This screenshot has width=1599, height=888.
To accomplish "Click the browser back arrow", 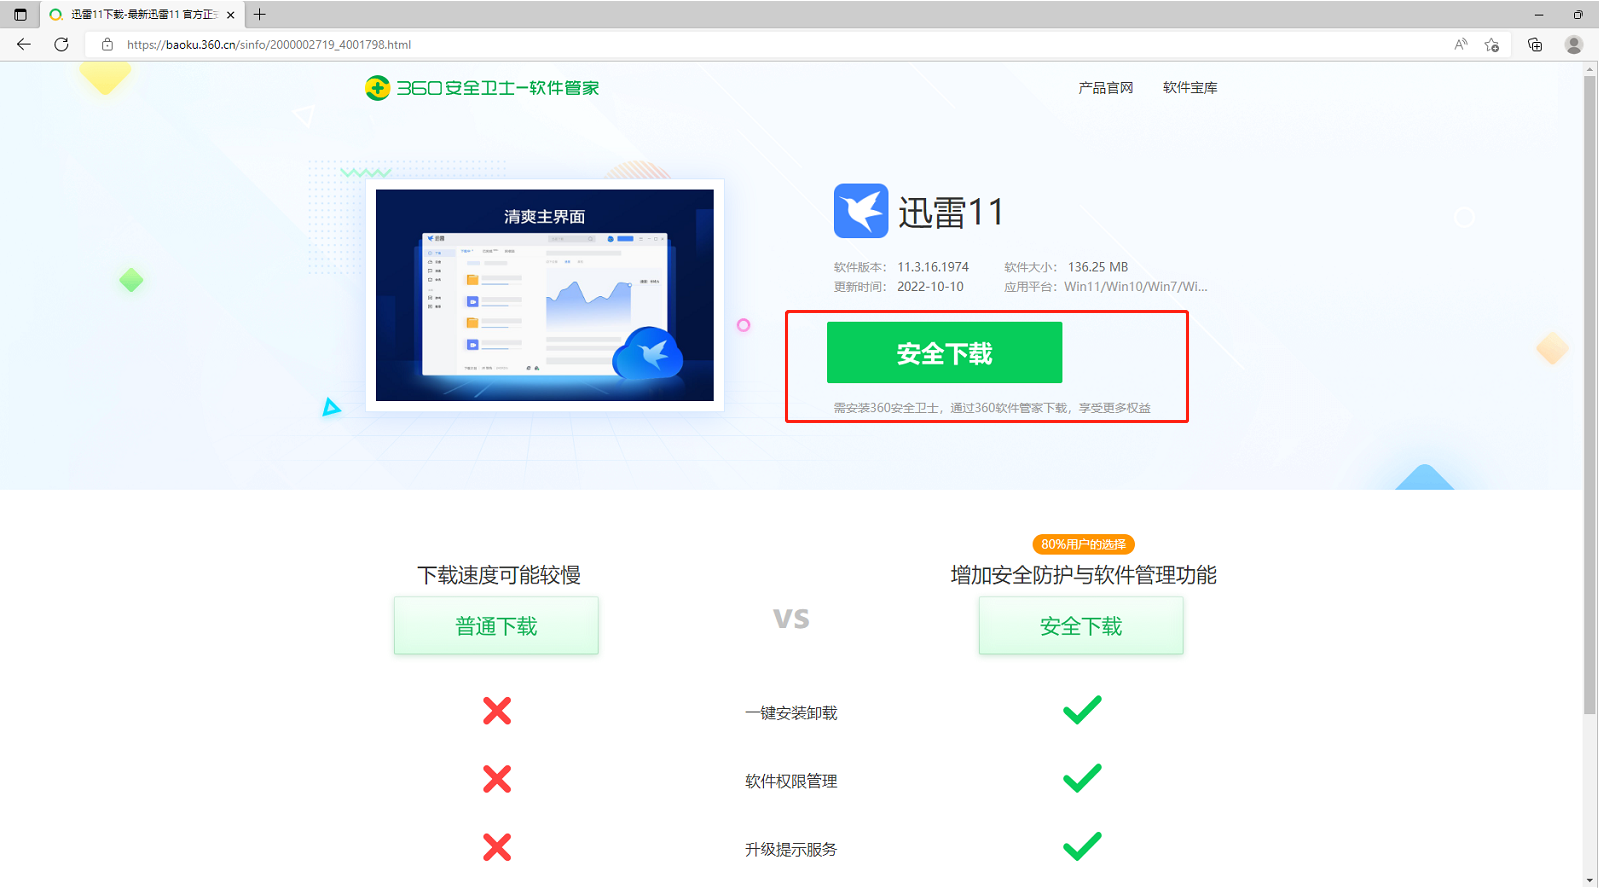I will (24, 44).
